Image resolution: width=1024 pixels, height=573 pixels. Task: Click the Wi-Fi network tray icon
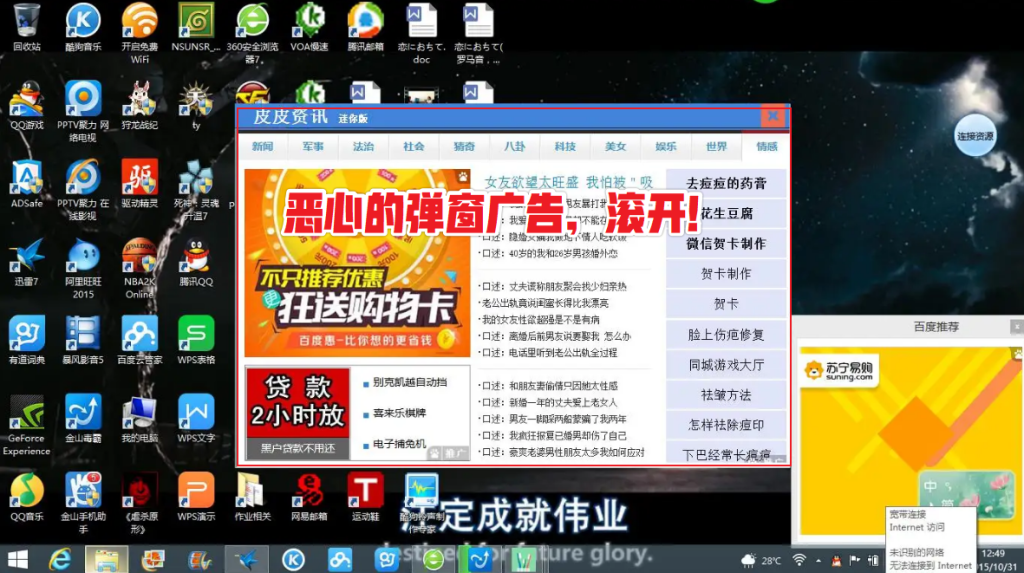pyautogui.click(x=799, y=560)
